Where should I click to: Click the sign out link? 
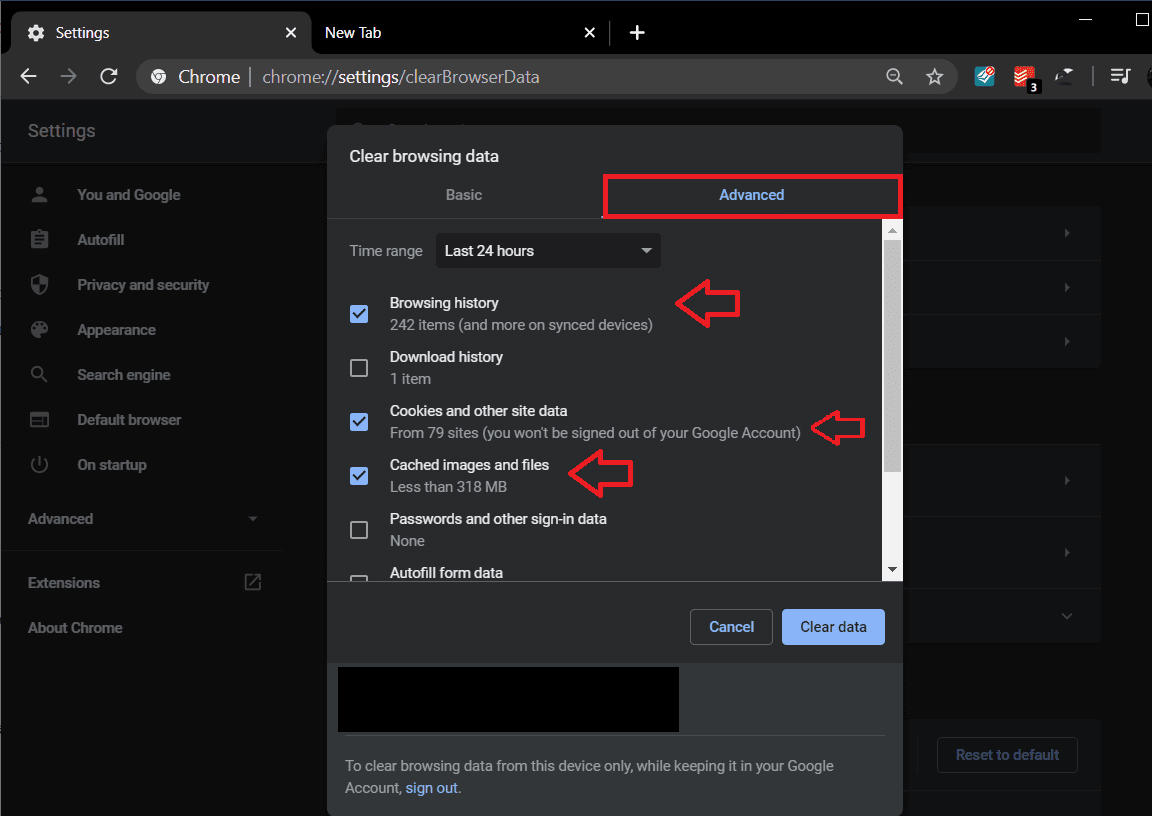[x=431, y=788]
